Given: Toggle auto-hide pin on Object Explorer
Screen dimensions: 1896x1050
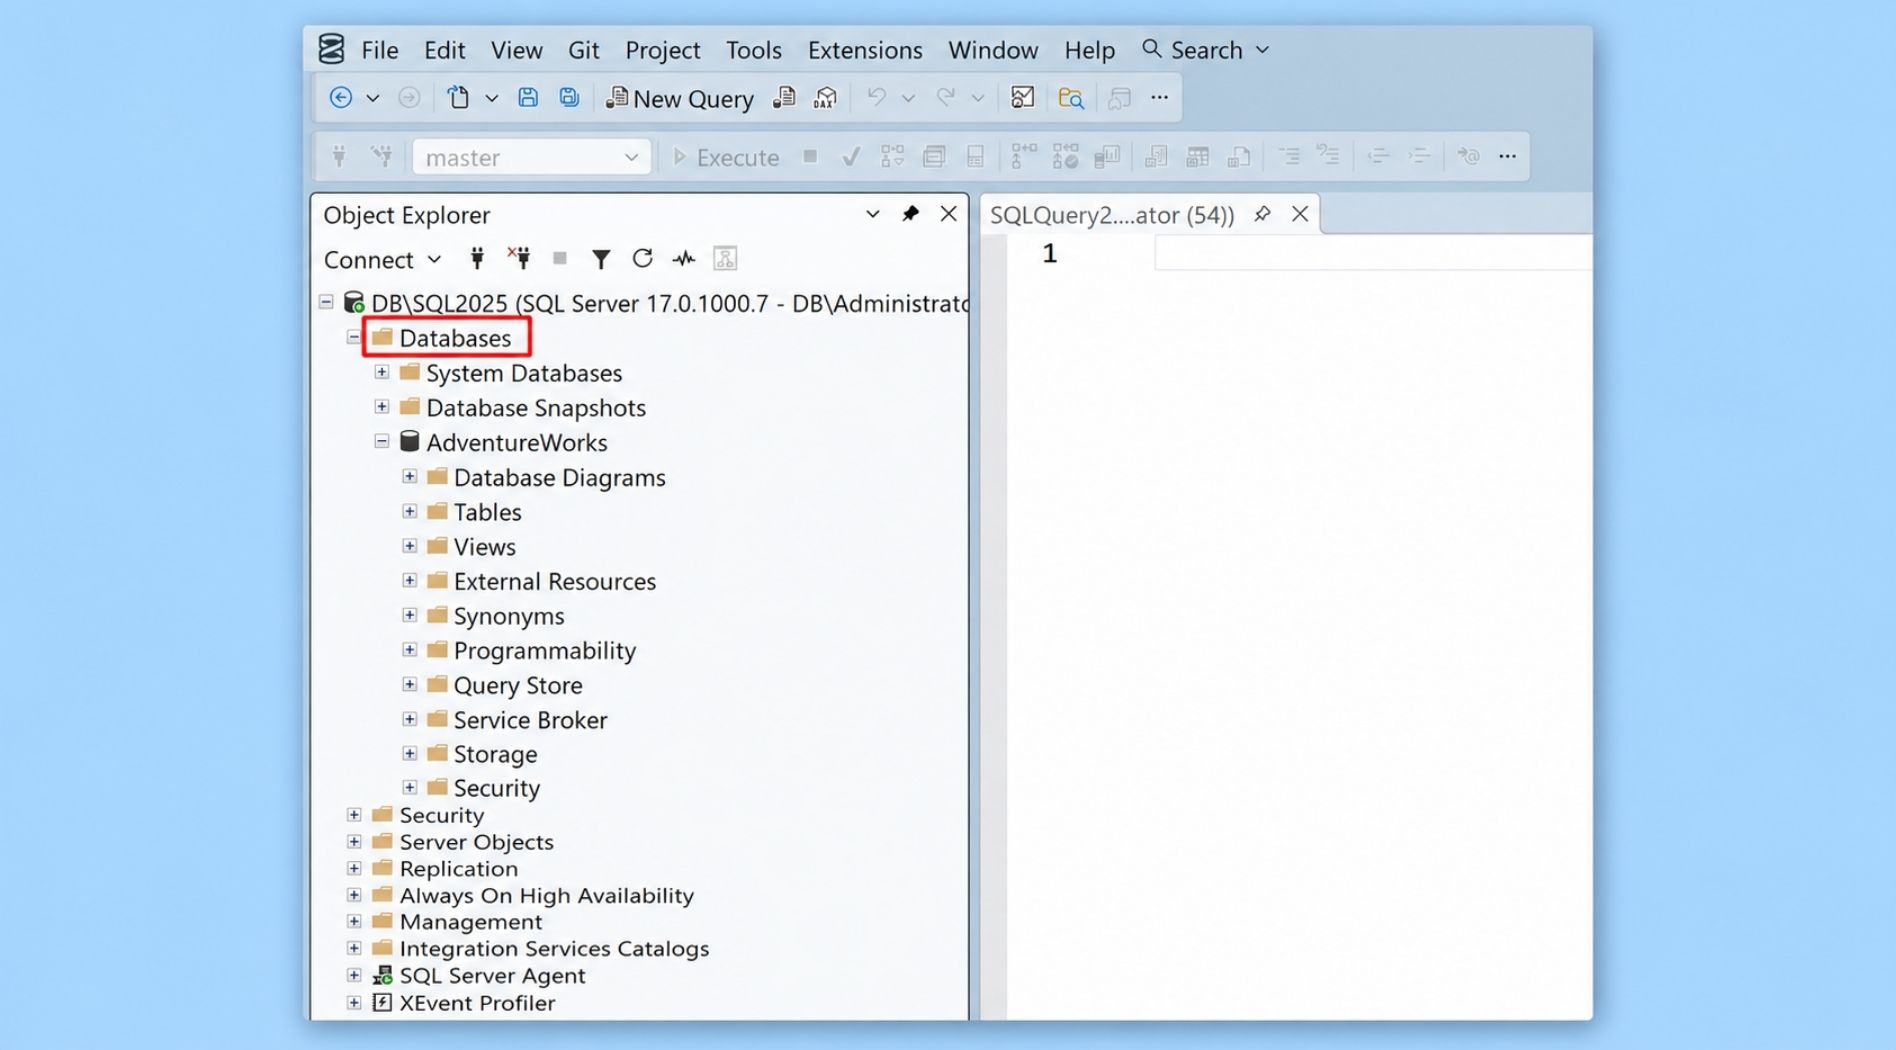Looking at the screenshot, I should tap(910, 214).
